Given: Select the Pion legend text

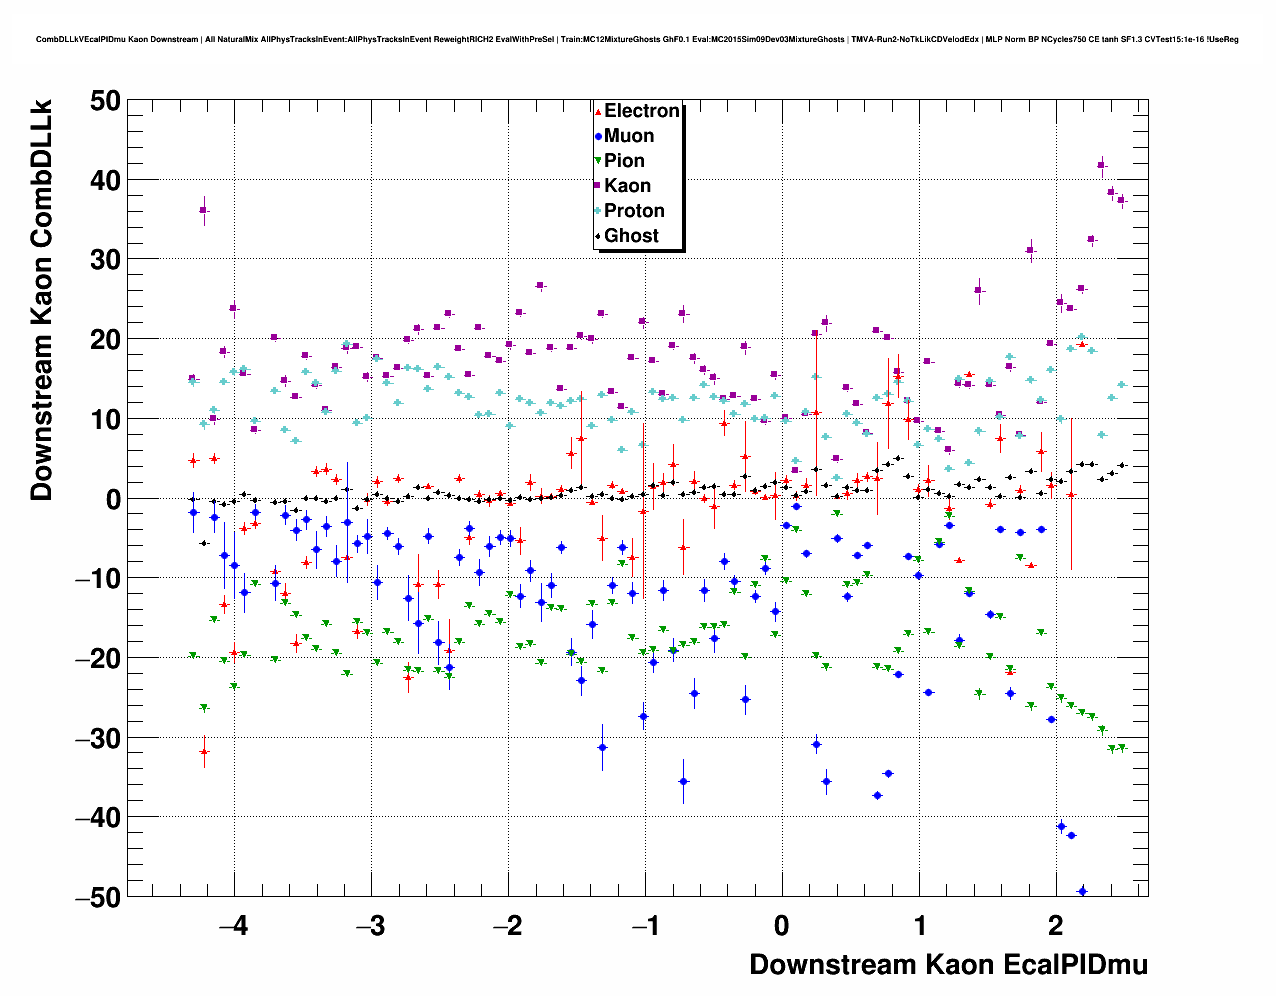Looking at the screenshot, I should (x=624, y=161).
